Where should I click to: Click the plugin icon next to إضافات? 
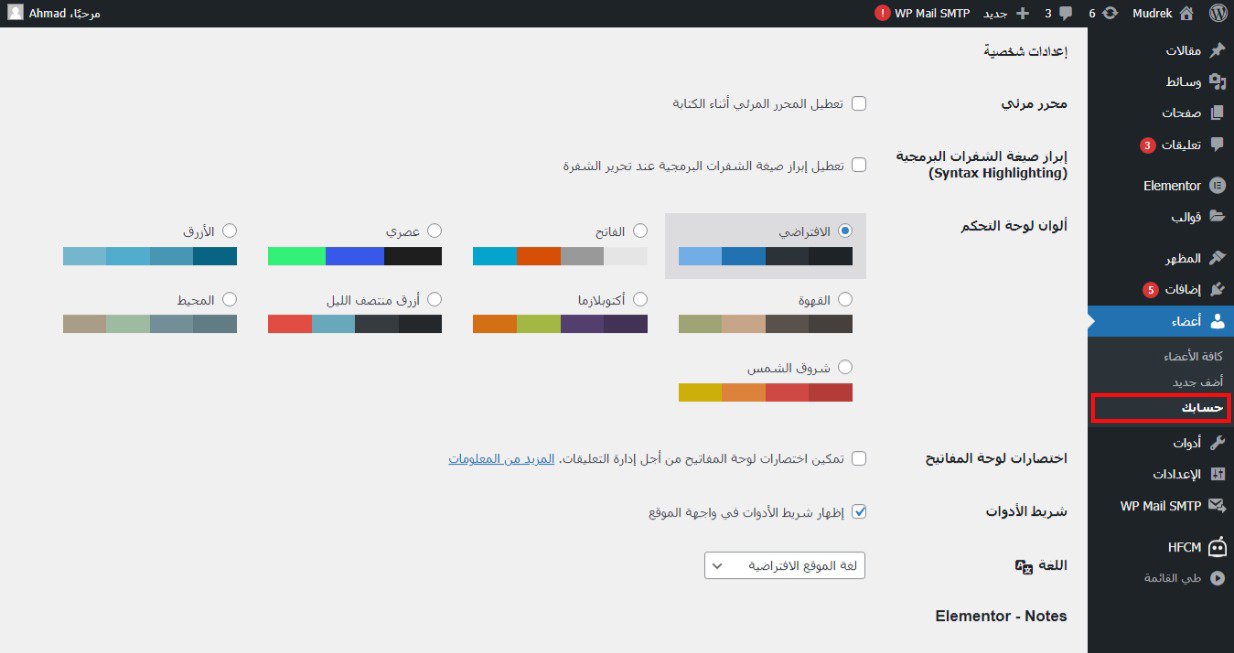(x=1217, y=289)
